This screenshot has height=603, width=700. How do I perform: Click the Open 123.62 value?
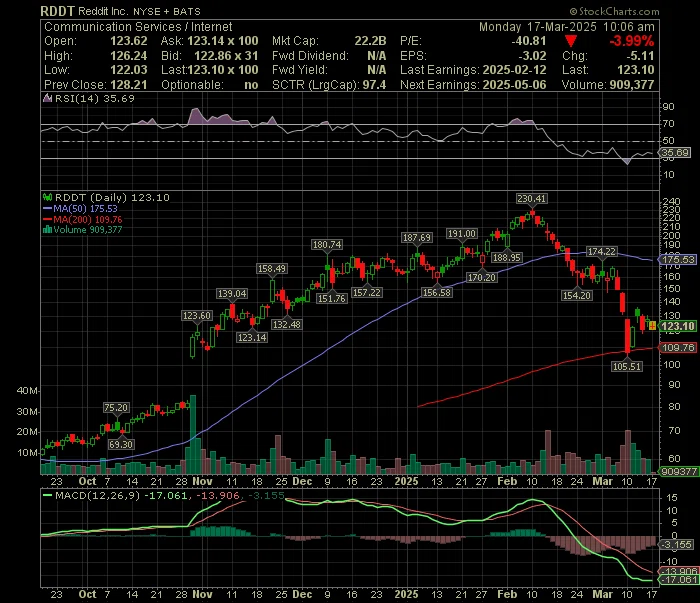point(129,41)
